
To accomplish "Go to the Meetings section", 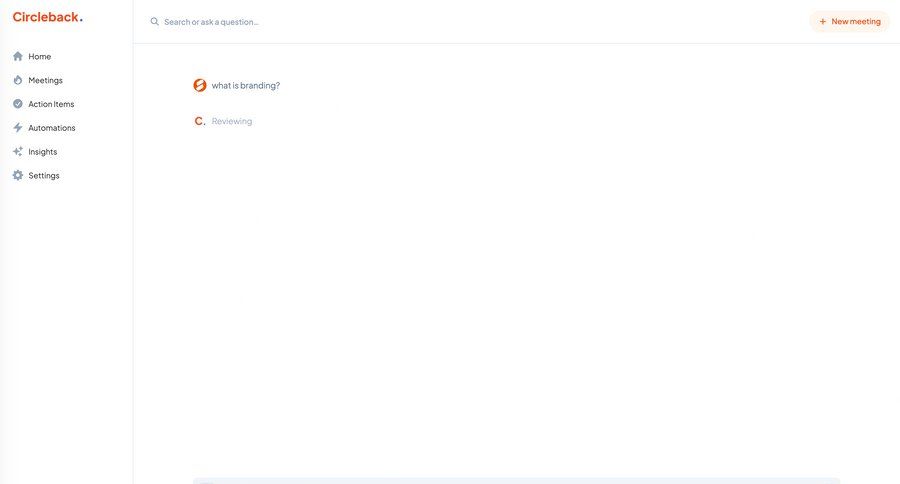I will point(45,80).
